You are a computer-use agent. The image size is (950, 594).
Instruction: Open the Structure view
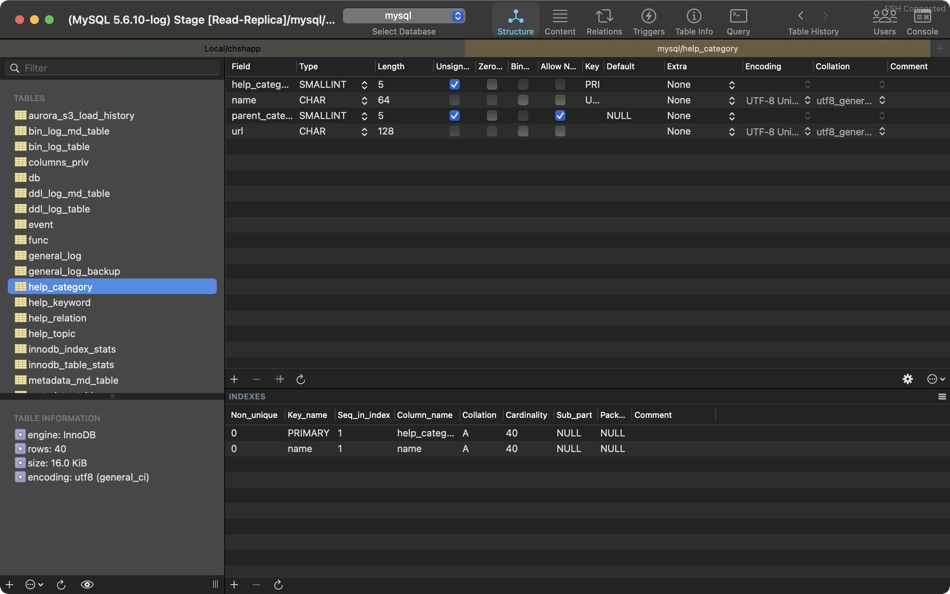pyautogui.click(x=516, y=22)
